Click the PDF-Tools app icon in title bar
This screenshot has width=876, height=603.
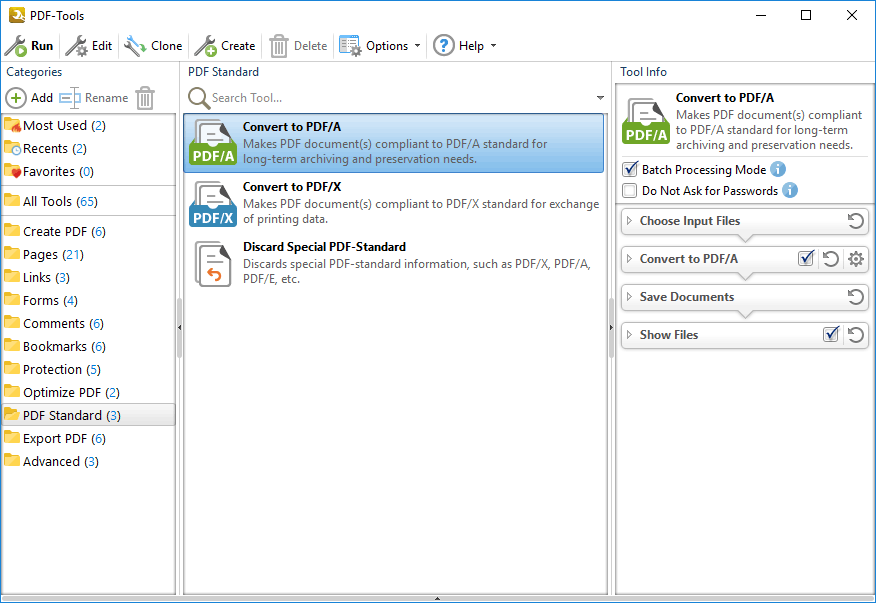[16, 15]
